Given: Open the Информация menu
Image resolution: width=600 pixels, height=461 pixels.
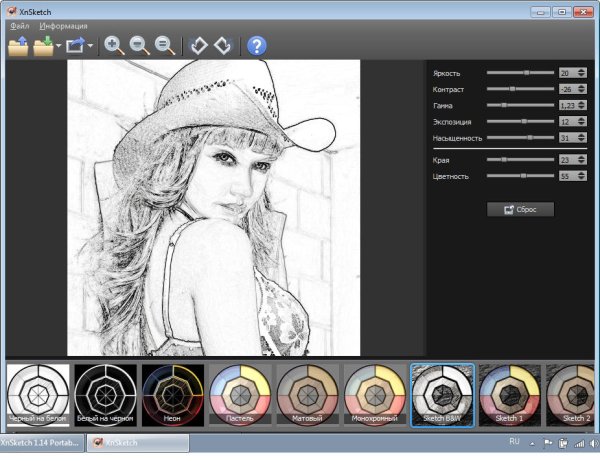Looking at the screenshot, I should [x=63, y=25].
